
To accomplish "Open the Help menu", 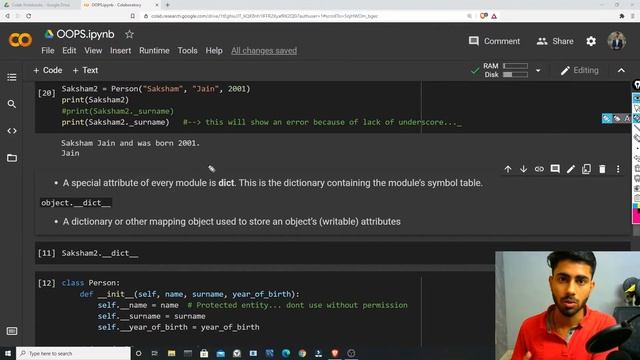I will pos(214,51).
